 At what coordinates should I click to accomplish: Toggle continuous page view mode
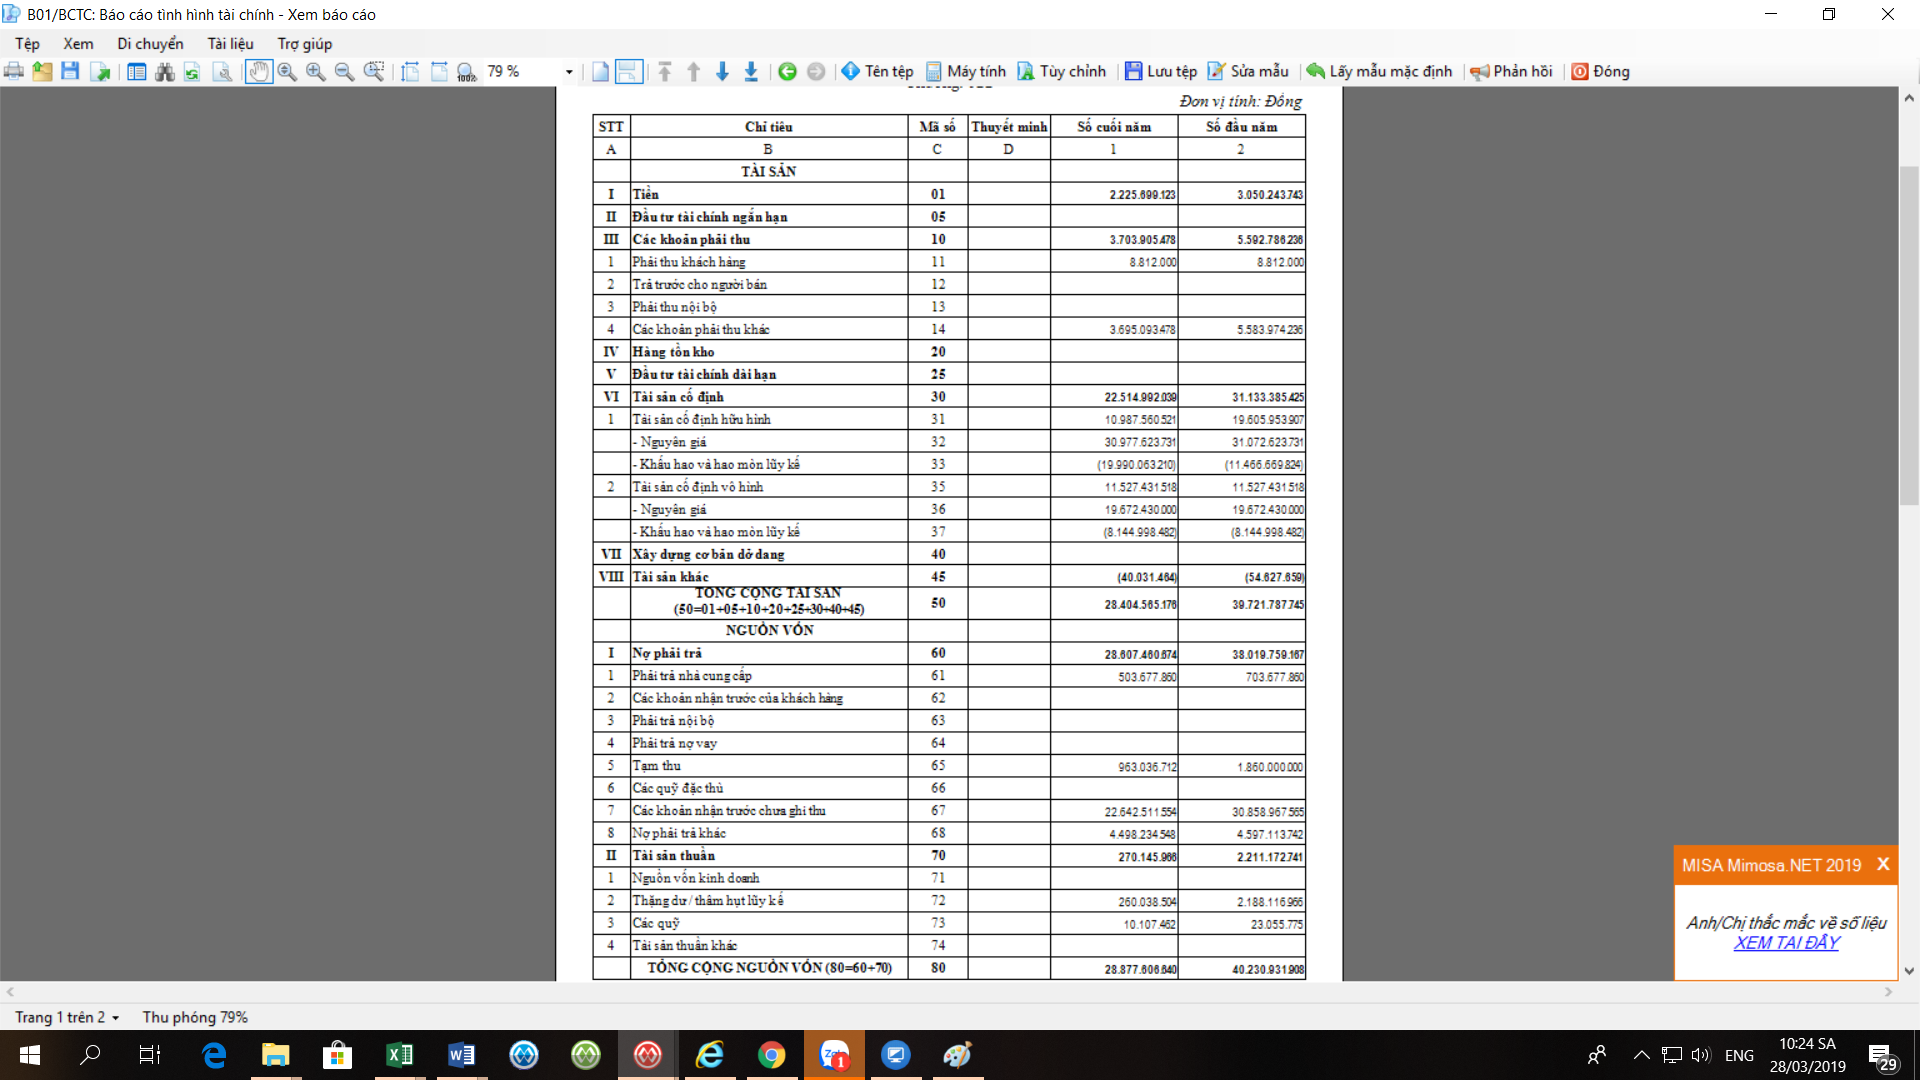[x=628, y=71]
